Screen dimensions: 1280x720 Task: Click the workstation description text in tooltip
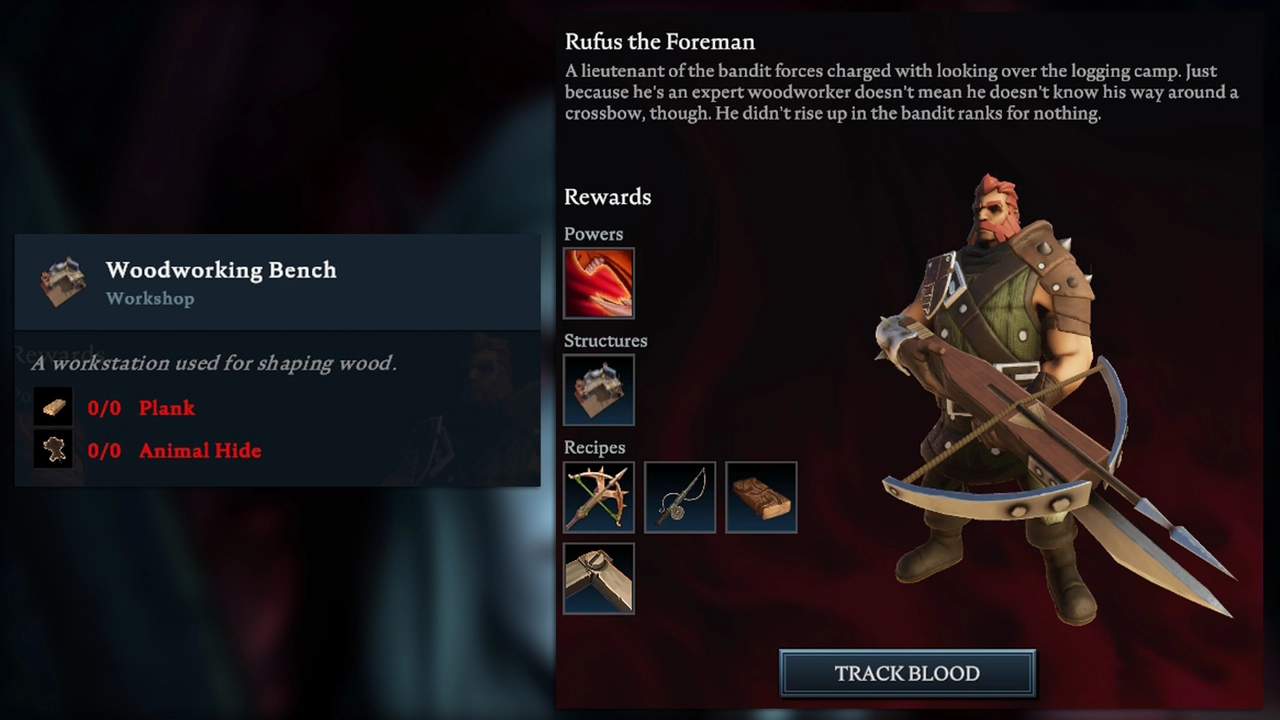coord(214,363)
